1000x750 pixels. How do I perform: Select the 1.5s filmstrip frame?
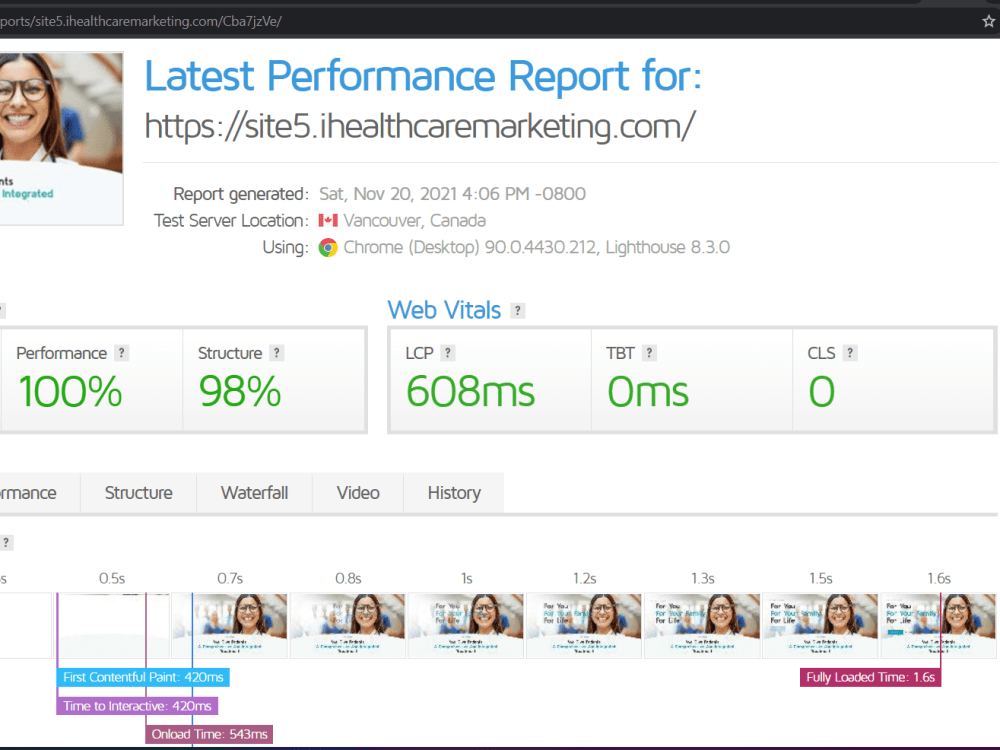820,626
